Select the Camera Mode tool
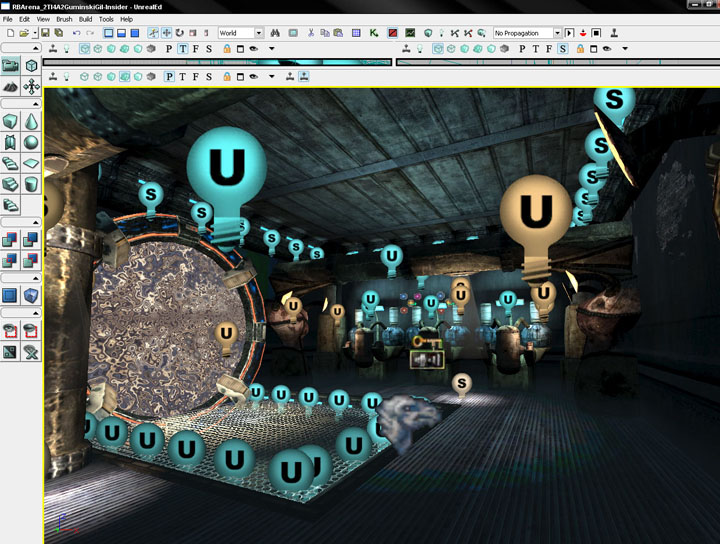 click(x=10, y=65)
